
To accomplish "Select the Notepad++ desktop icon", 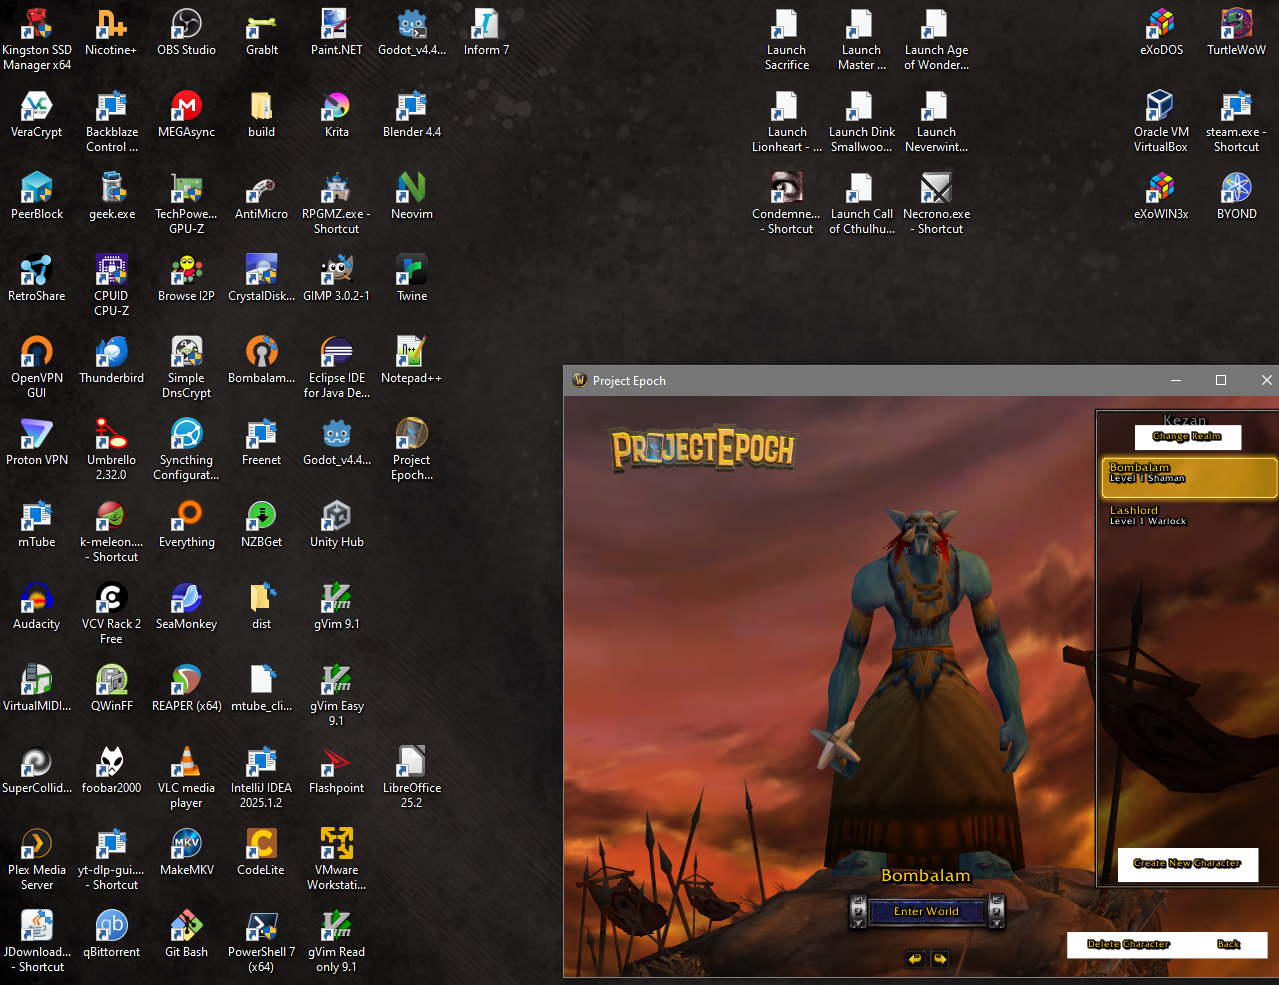I will coord(411,361).
